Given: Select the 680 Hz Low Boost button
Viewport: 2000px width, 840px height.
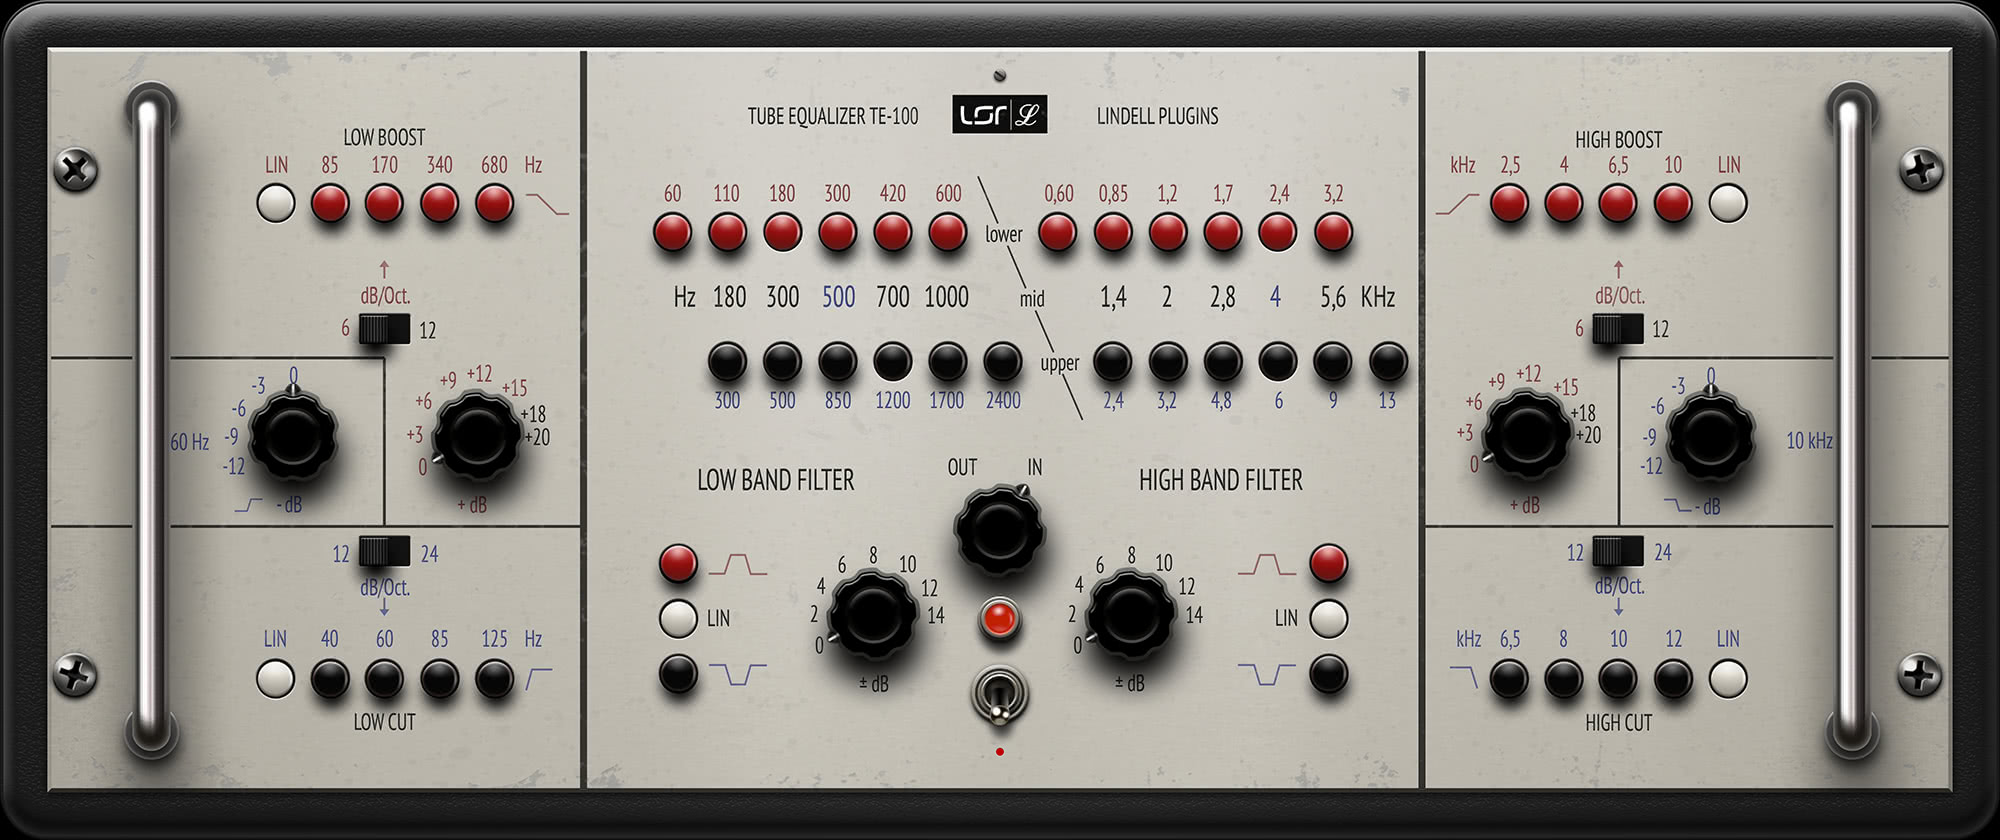Looking at the screenshot, I should 494,204.
